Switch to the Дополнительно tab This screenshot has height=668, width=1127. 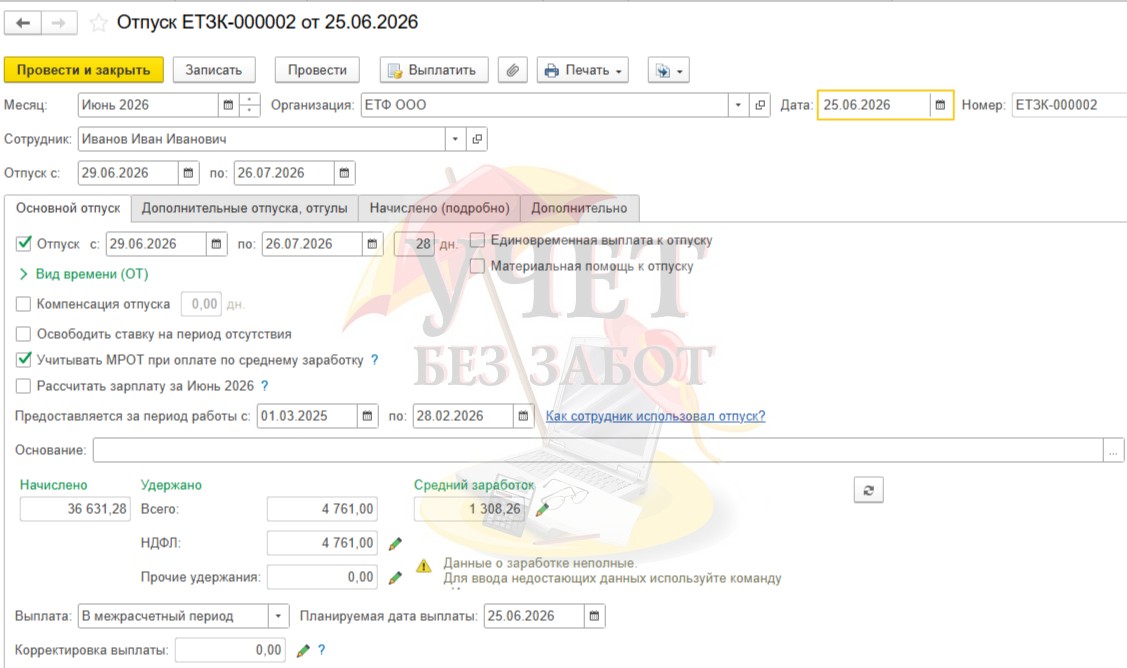point(579,208)
